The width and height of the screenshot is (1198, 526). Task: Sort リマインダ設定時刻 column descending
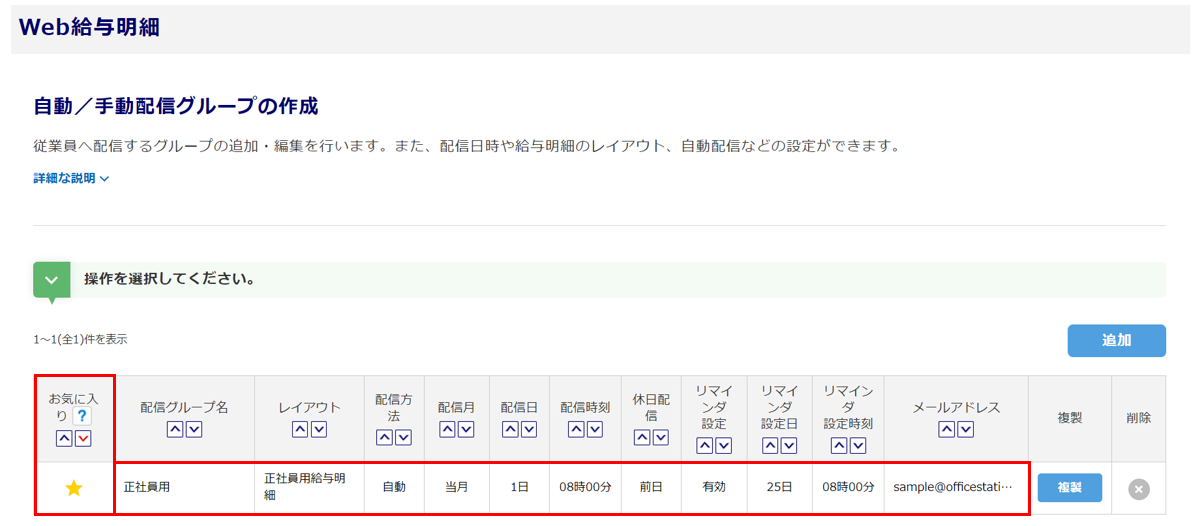(x=857, y=446)
